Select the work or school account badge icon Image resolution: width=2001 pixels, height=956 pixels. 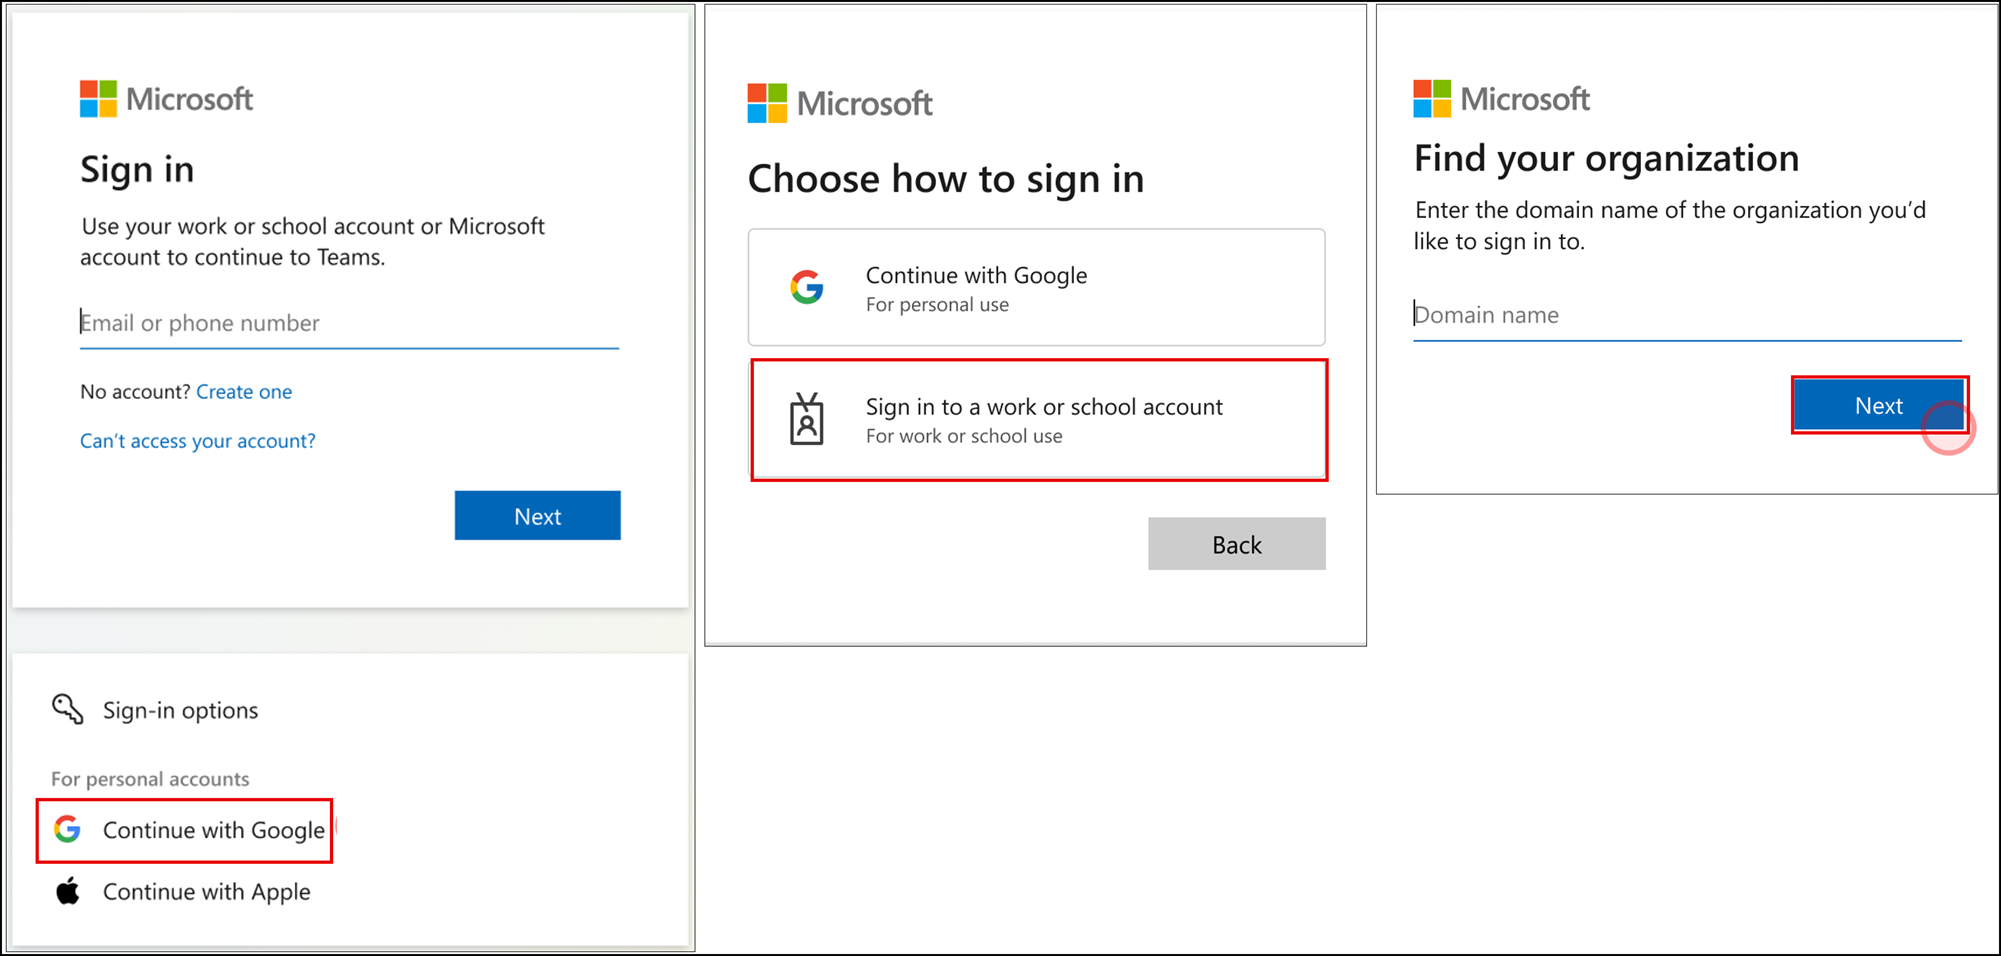(x=808, y=420)
